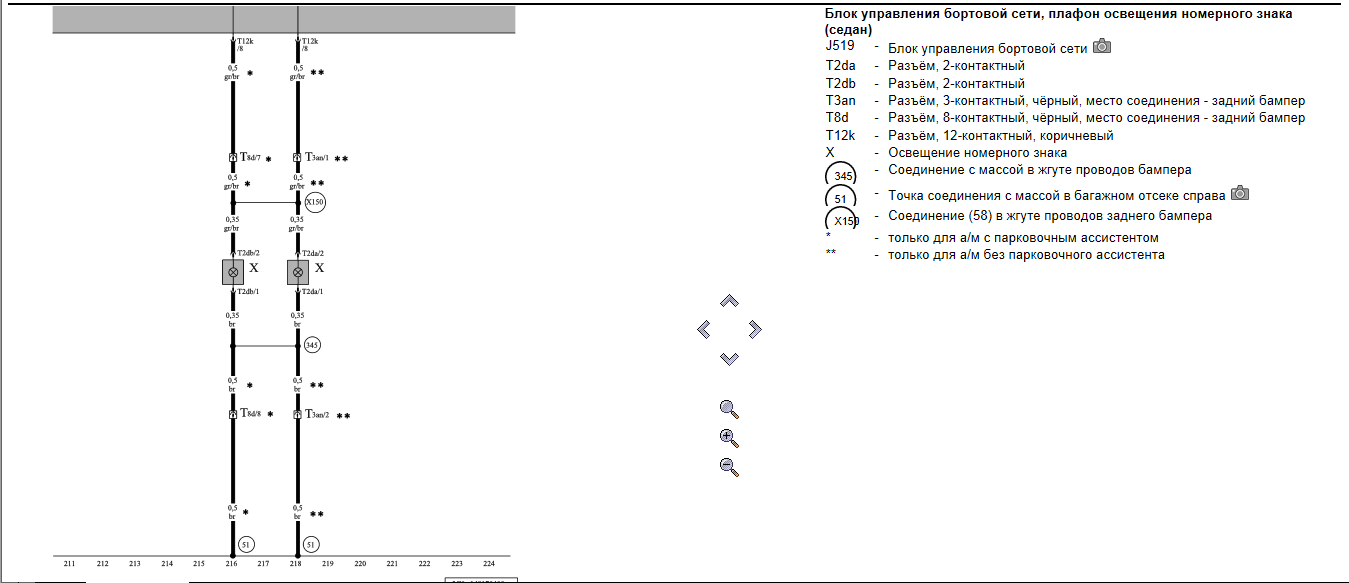
Task: Click the pan up arrow
Action: coord(729,301)
